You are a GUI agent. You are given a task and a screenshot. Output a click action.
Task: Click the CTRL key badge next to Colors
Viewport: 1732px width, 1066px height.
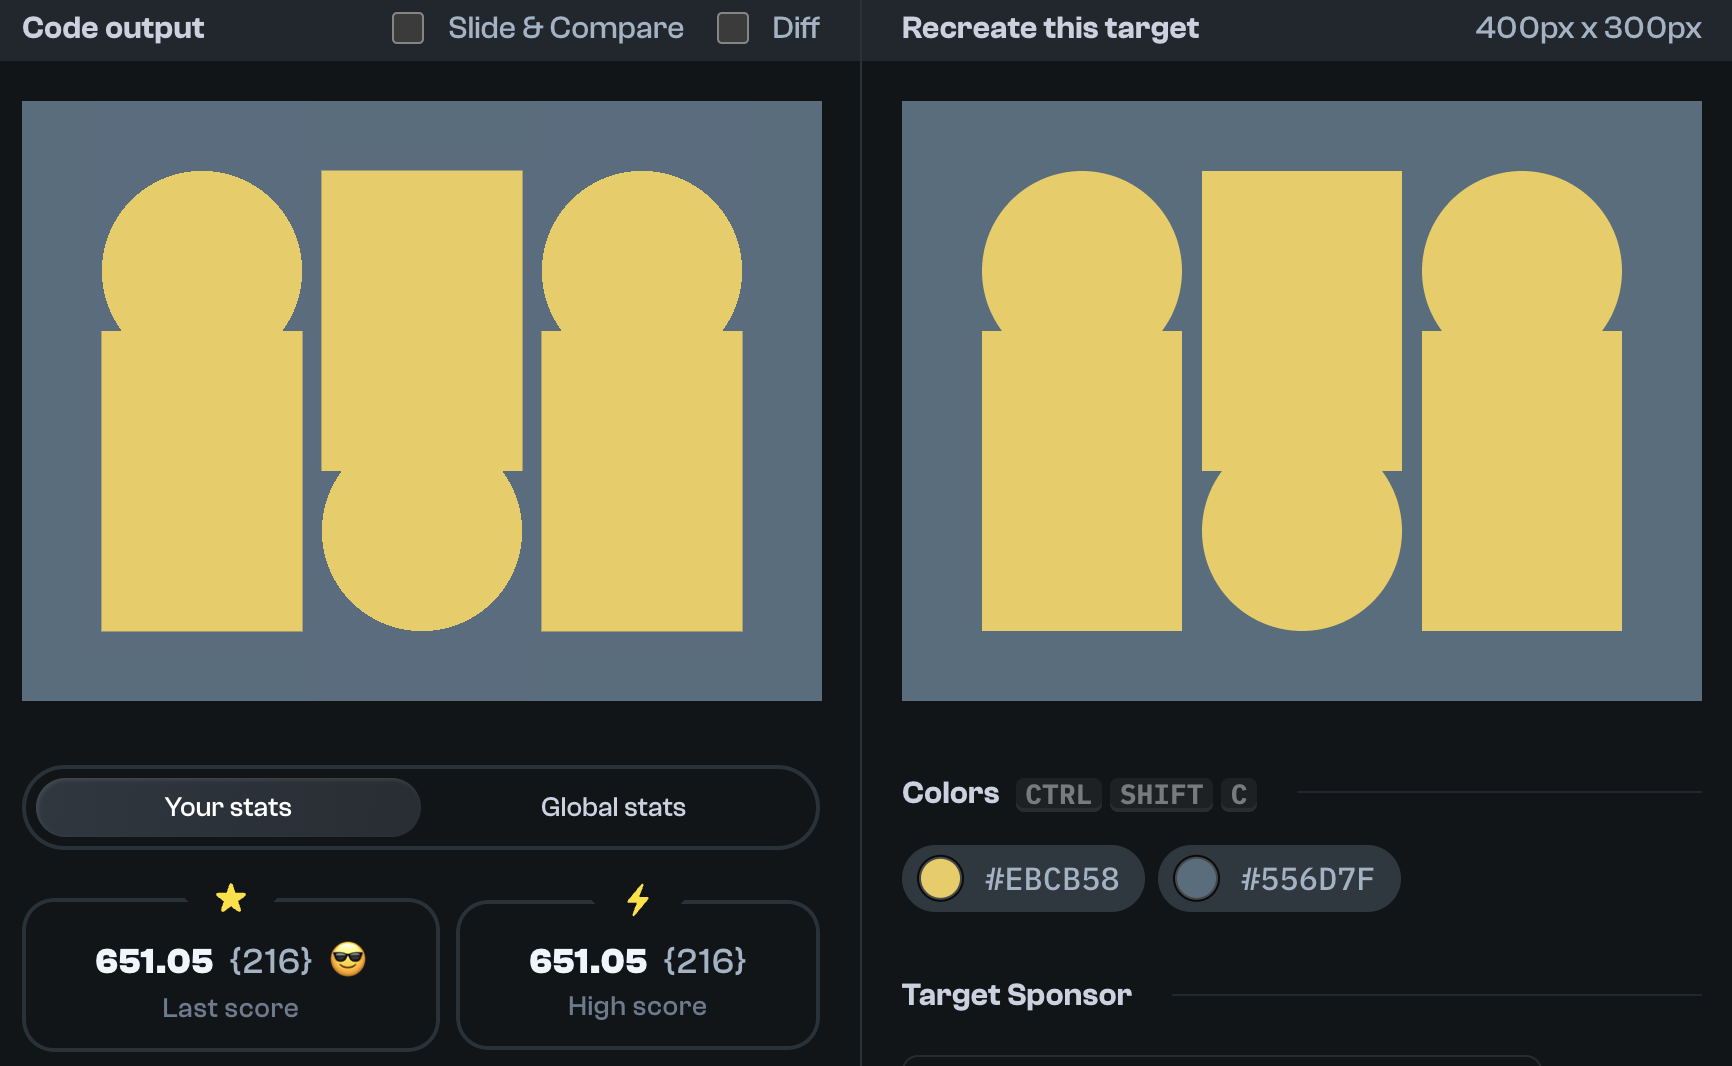coord(1058,795)
